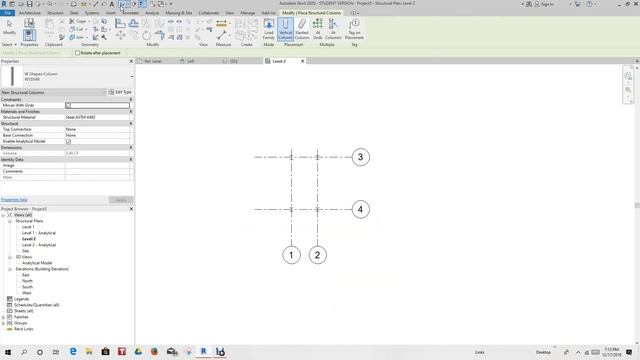Click the Revit icon in the taskbar
The height and width of the screenshot is (360, 640).
point(203,351)
